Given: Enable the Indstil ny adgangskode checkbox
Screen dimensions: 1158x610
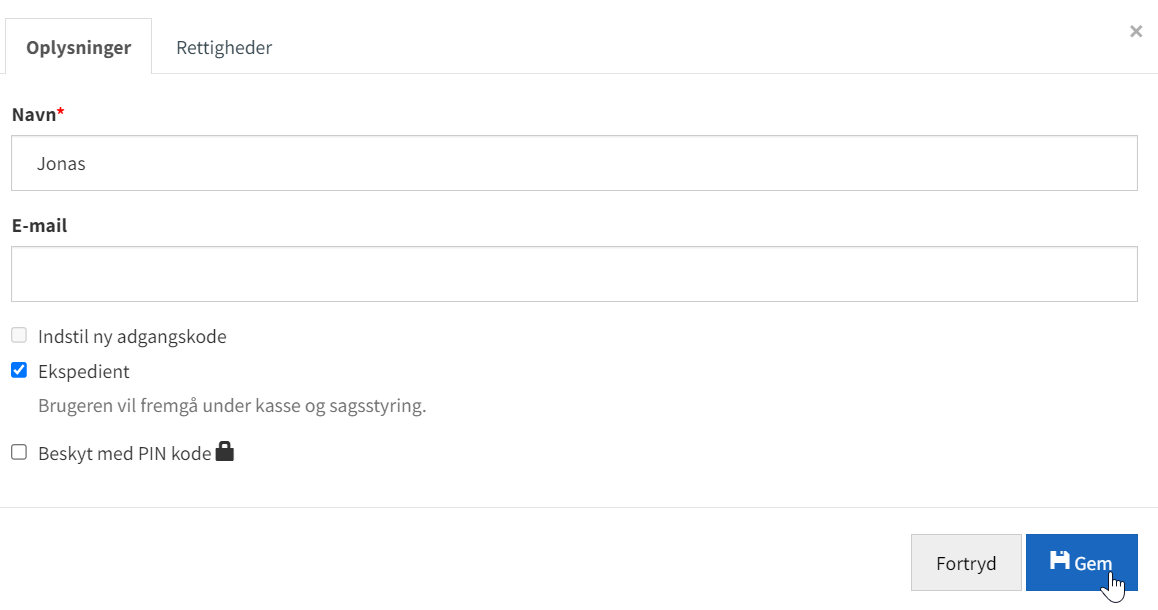Looking at the screenshot, I should pos(19,335).
